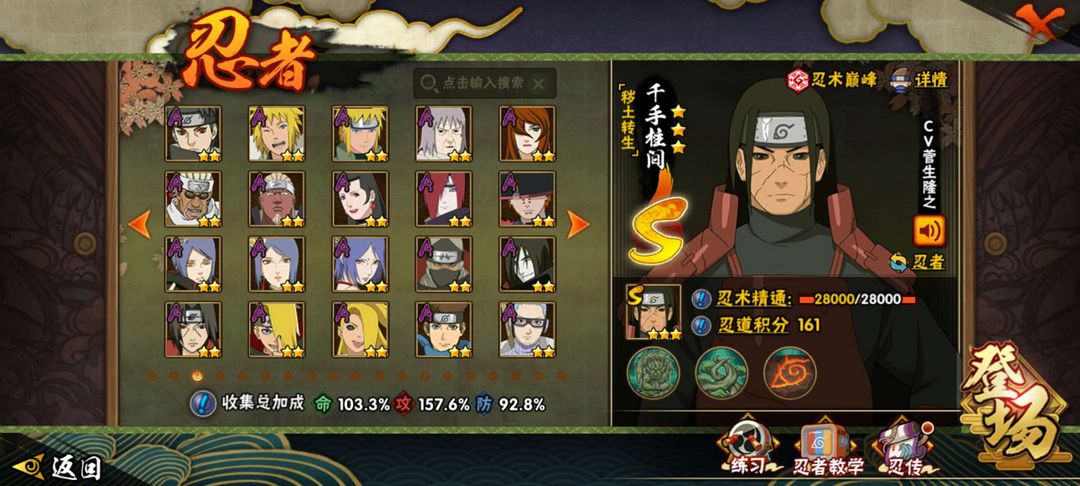Viewport: 1080px width, 486px height.
Task: Toggle the 忍者 swap button
Action: (917, 262)
